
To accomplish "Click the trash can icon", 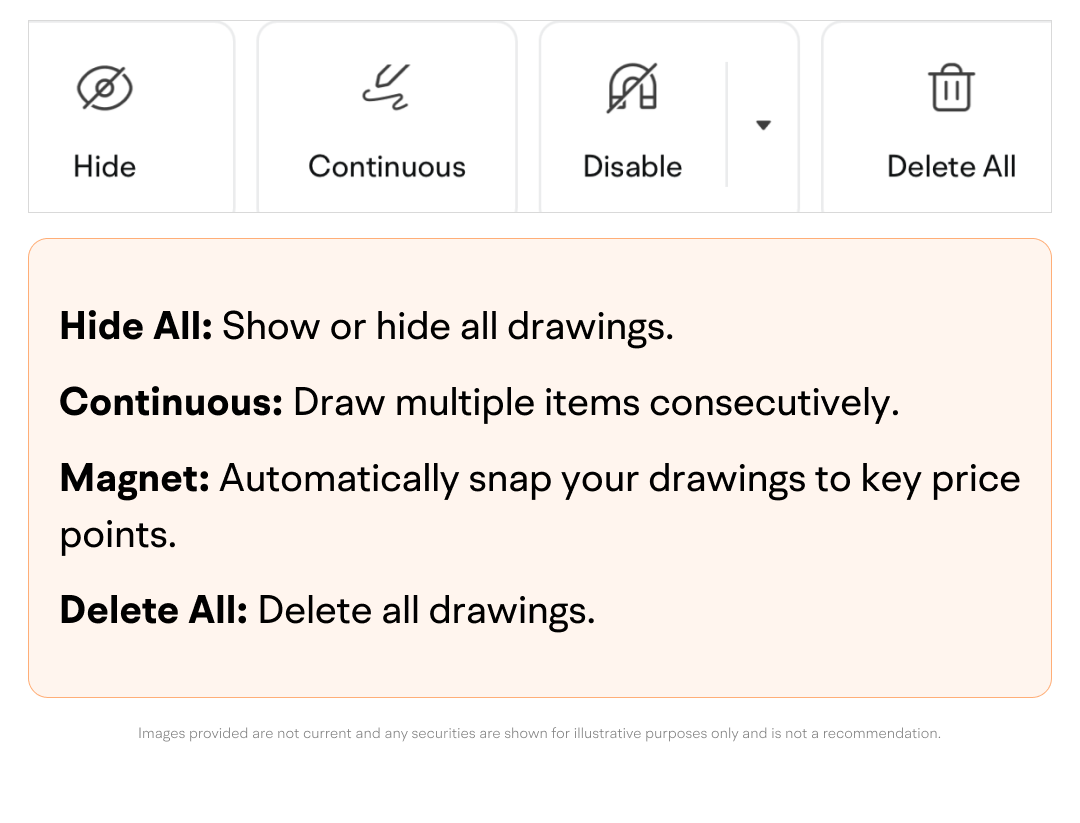I will (x=951, y=88).
